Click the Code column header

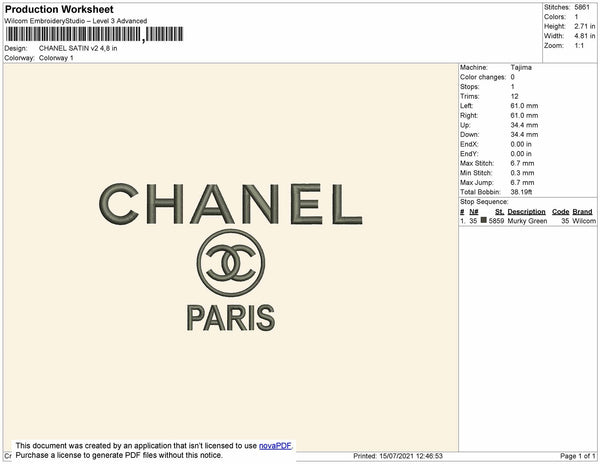(561, 212)
